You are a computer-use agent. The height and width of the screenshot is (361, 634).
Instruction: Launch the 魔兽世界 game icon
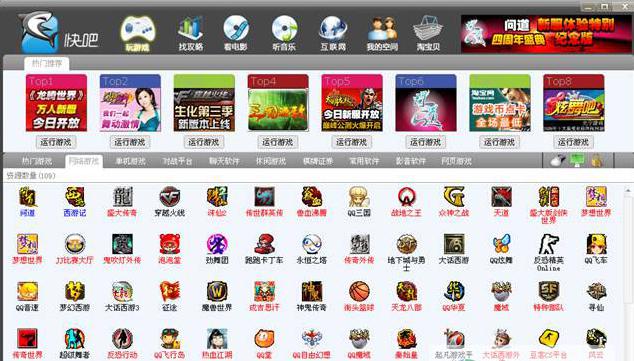point(217,291)
